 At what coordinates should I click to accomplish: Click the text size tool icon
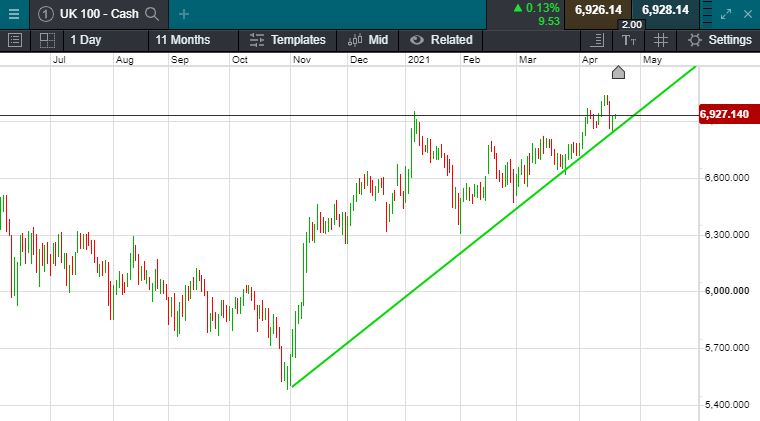click(628, 40)
